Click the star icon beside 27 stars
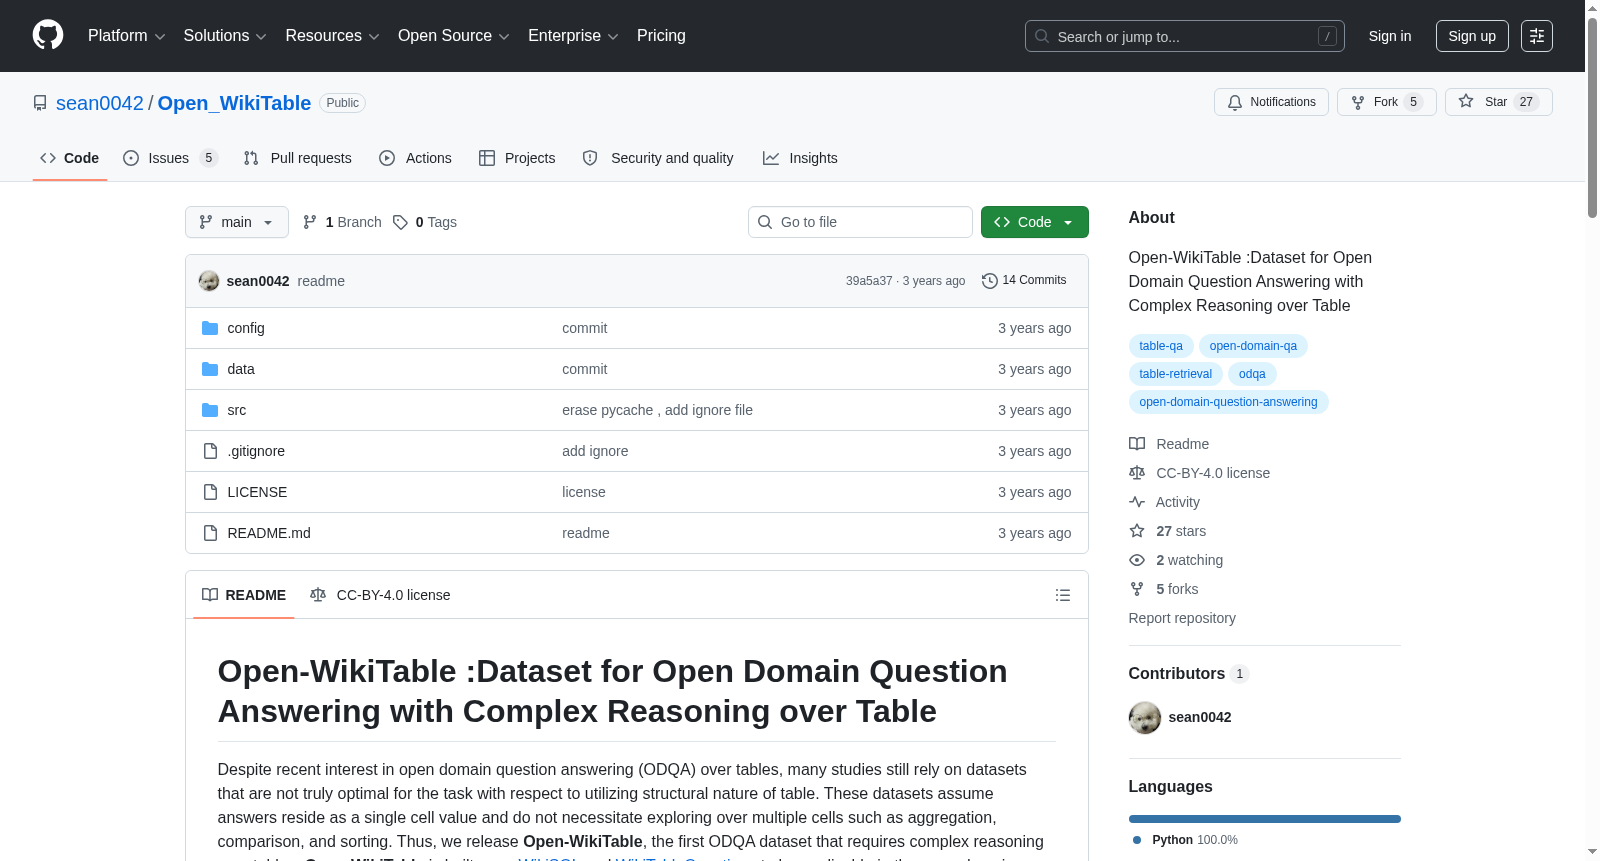 [1137, 531]
